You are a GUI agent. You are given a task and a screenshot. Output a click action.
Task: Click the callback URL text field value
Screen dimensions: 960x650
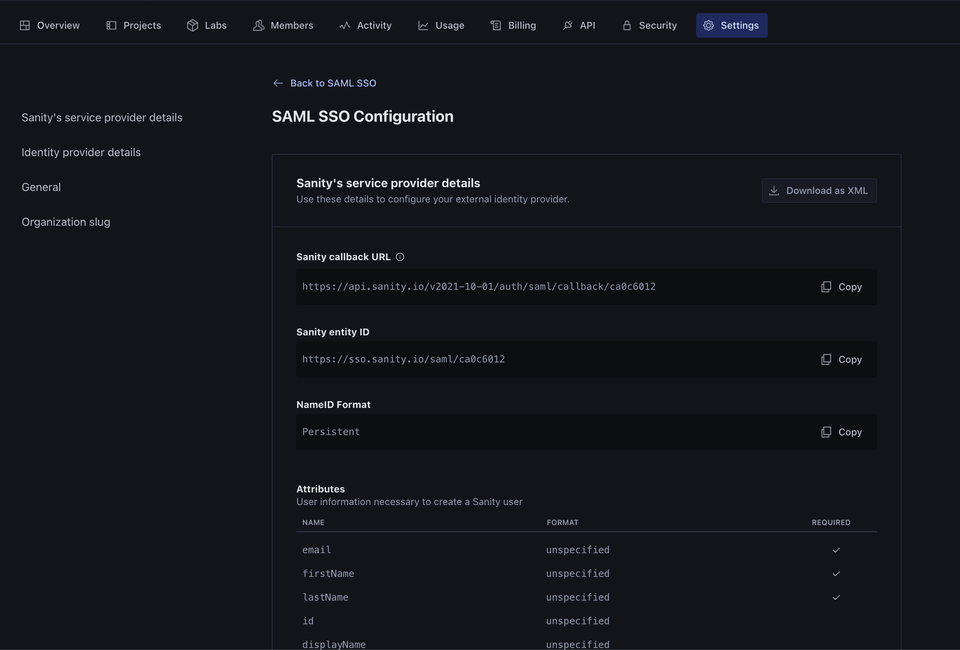pyautogui.click(x=479, y=286)
